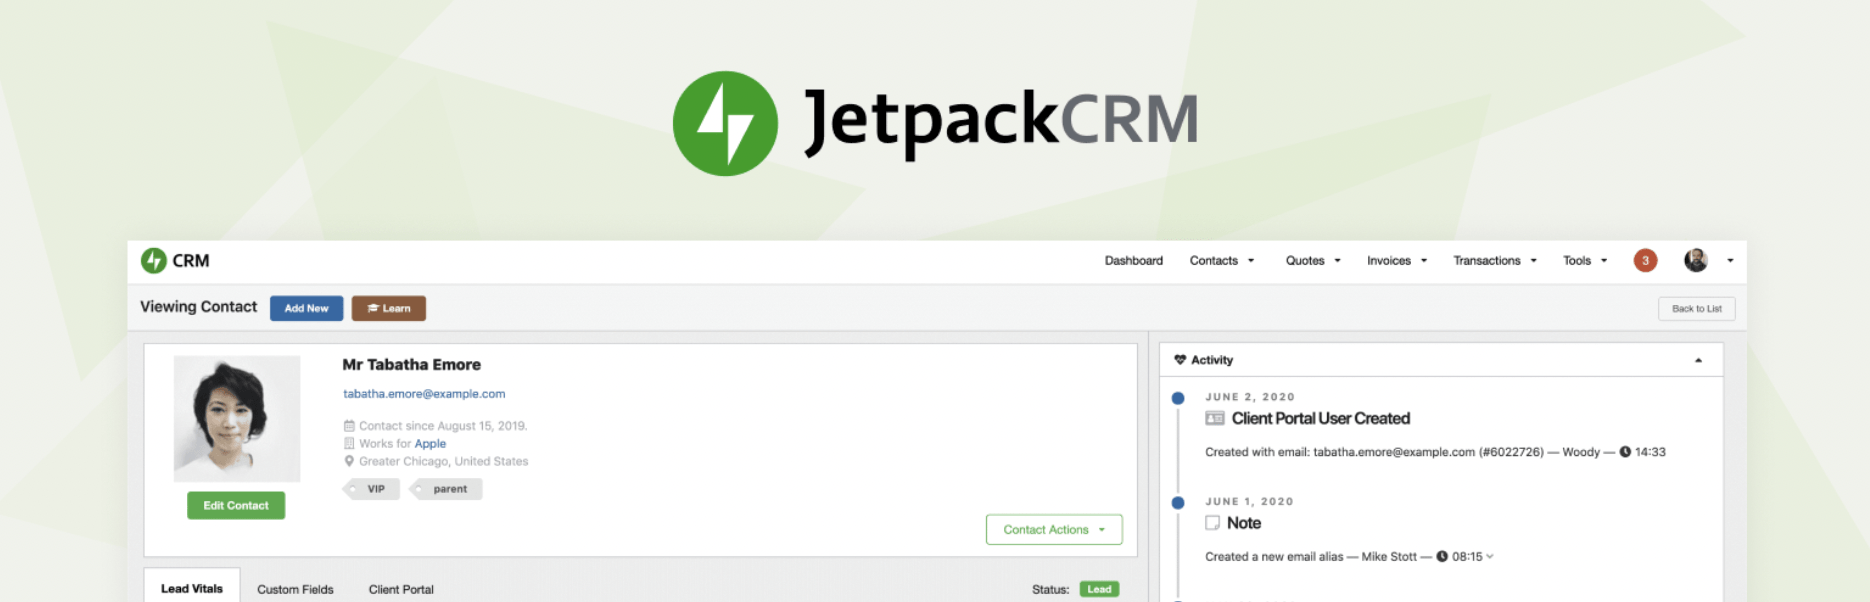This screenshot has width=1870, height=602.
Task: Expand the 08:15 note details chevron
Action: pos(1490,557)
